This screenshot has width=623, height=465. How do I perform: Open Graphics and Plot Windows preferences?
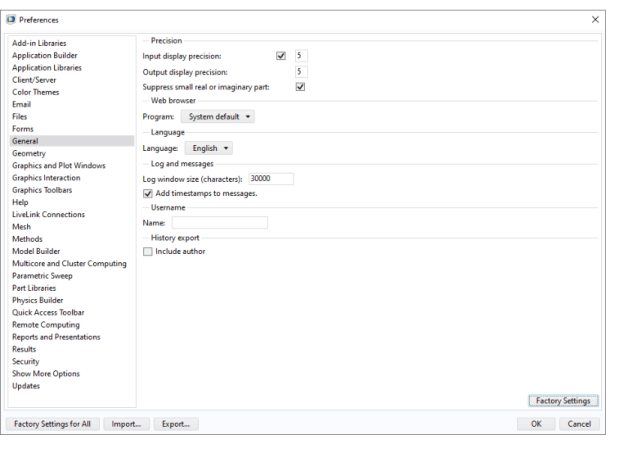point(72,166)
